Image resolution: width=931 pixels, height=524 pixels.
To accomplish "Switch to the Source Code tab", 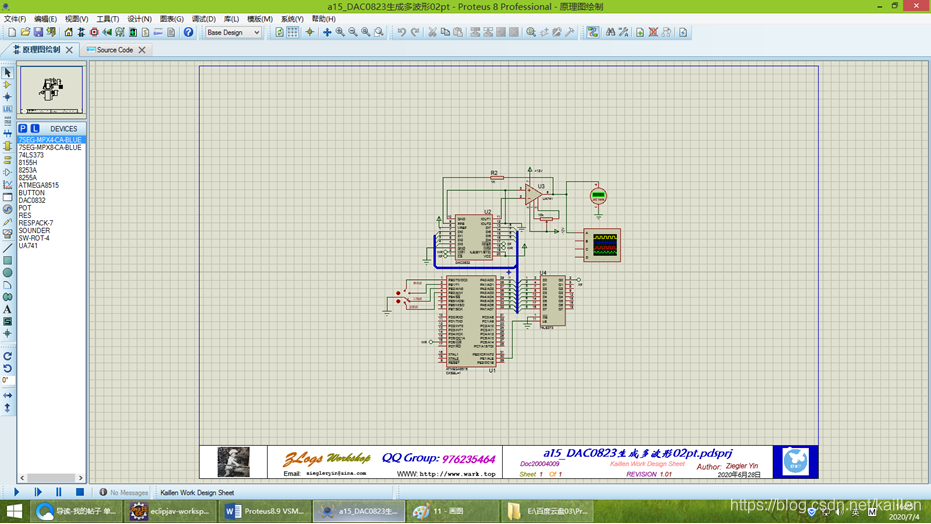I will coord(115,50).
